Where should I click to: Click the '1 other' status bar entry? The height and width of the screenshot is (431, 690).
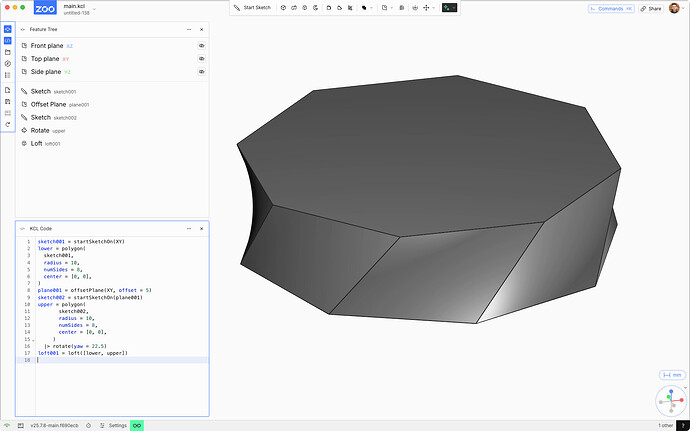click(x=665, y=426)
